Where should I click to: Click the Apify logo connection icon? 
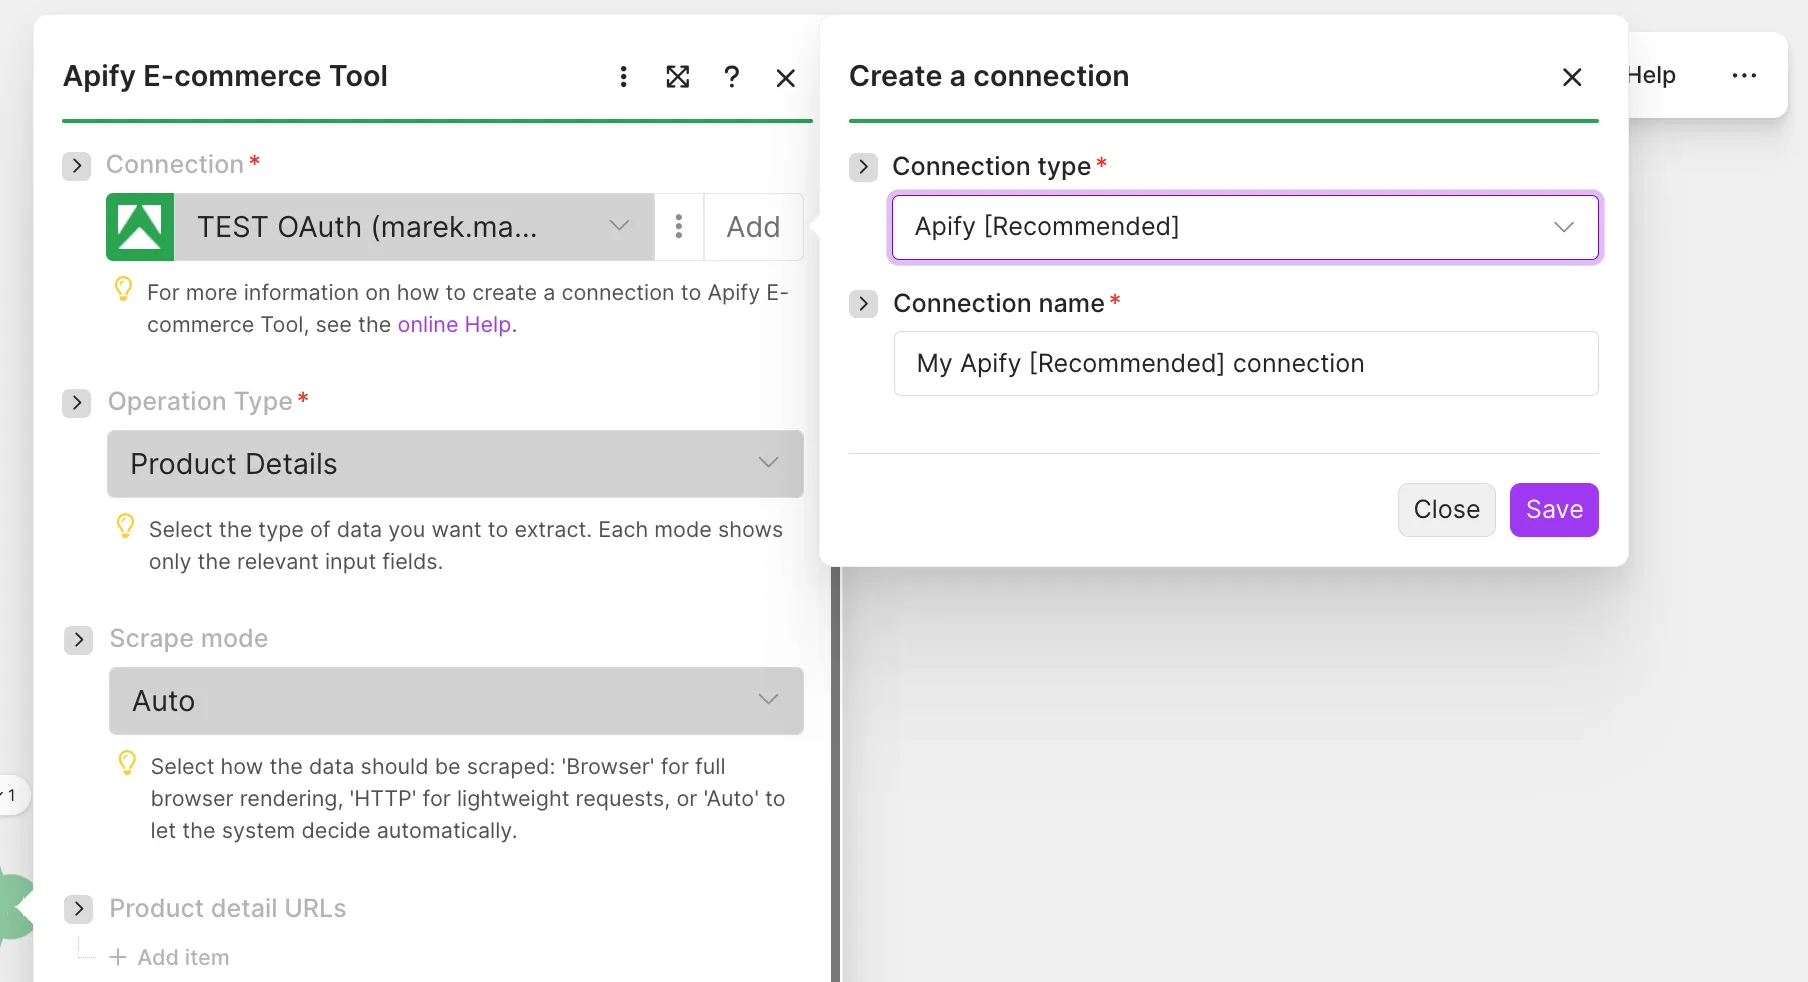pos(140,227)
